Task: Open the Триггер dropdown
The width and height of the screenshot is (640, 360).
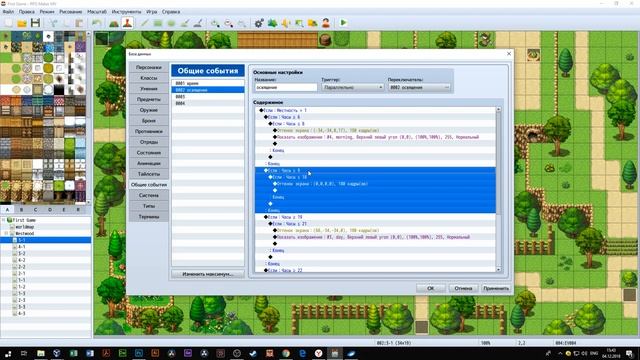Action: coord(353,87)
